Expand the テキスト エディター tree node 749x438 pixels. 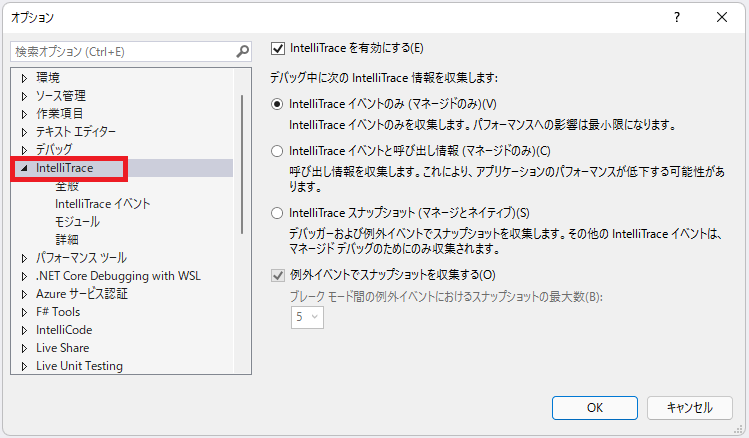coord(24,132)
